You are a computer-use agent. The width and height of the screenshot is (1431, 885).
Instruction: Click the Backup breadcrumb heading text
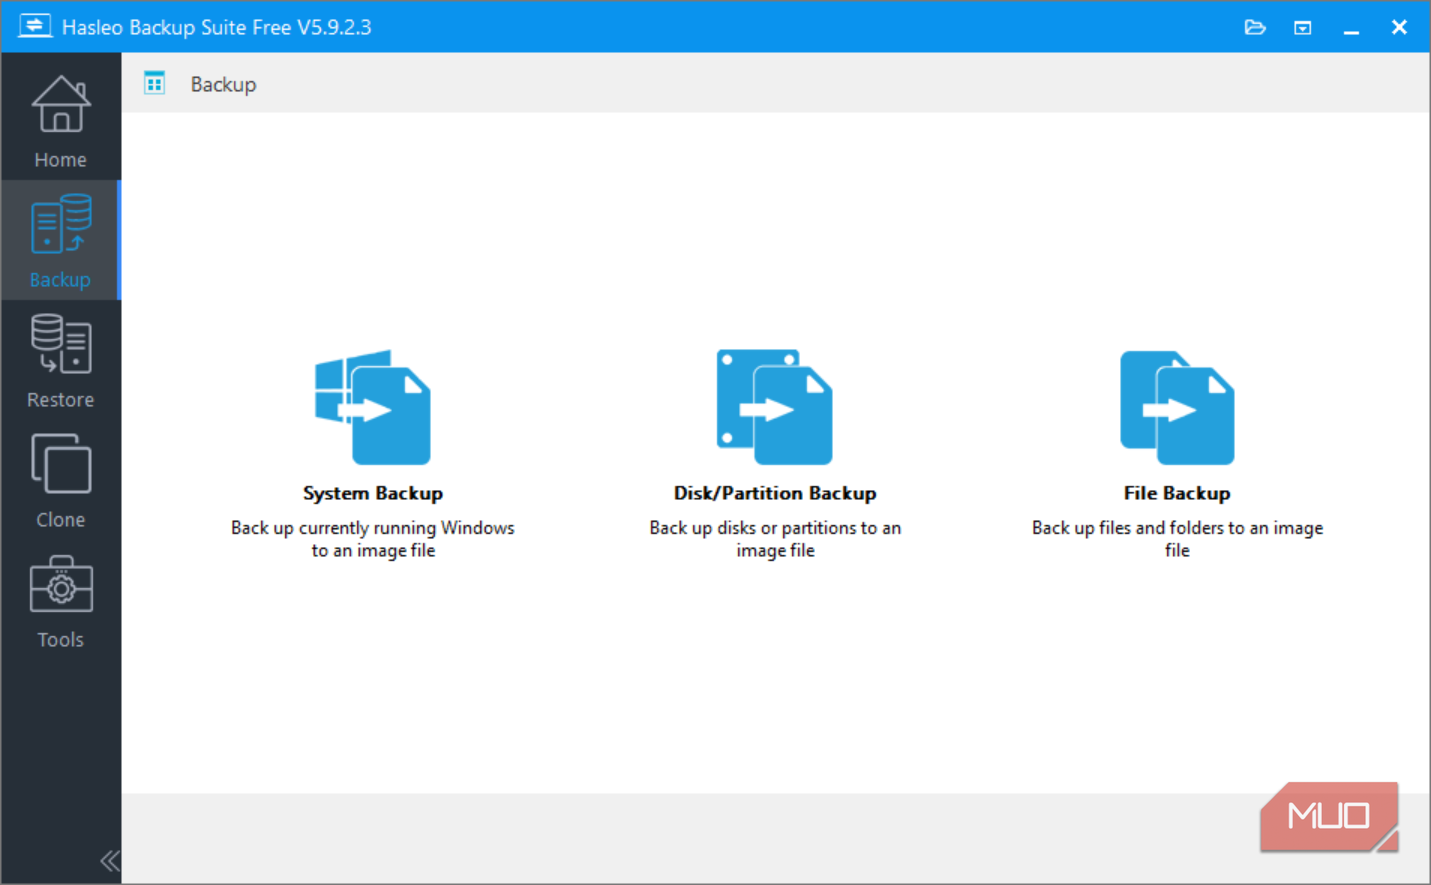pyautogui.click(x=223, y=84)
